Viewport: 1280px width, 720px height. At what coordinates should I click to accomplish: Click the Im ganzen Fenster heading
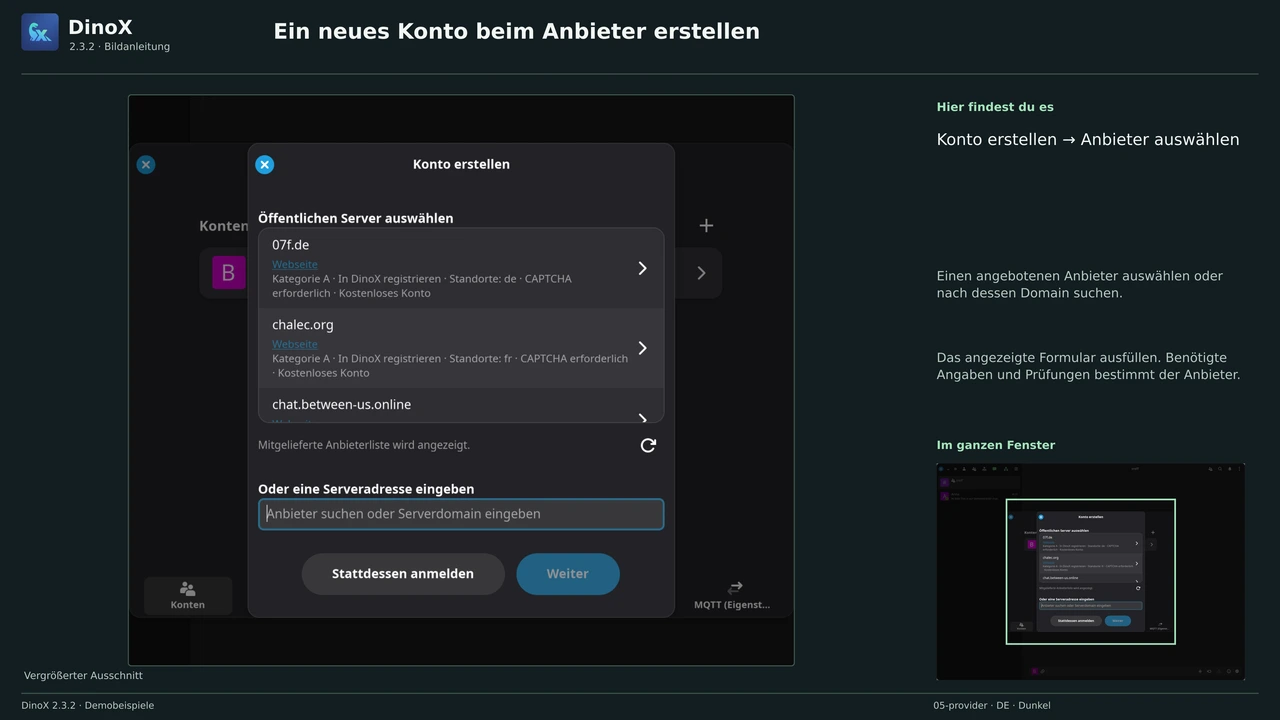coord(996,445)
